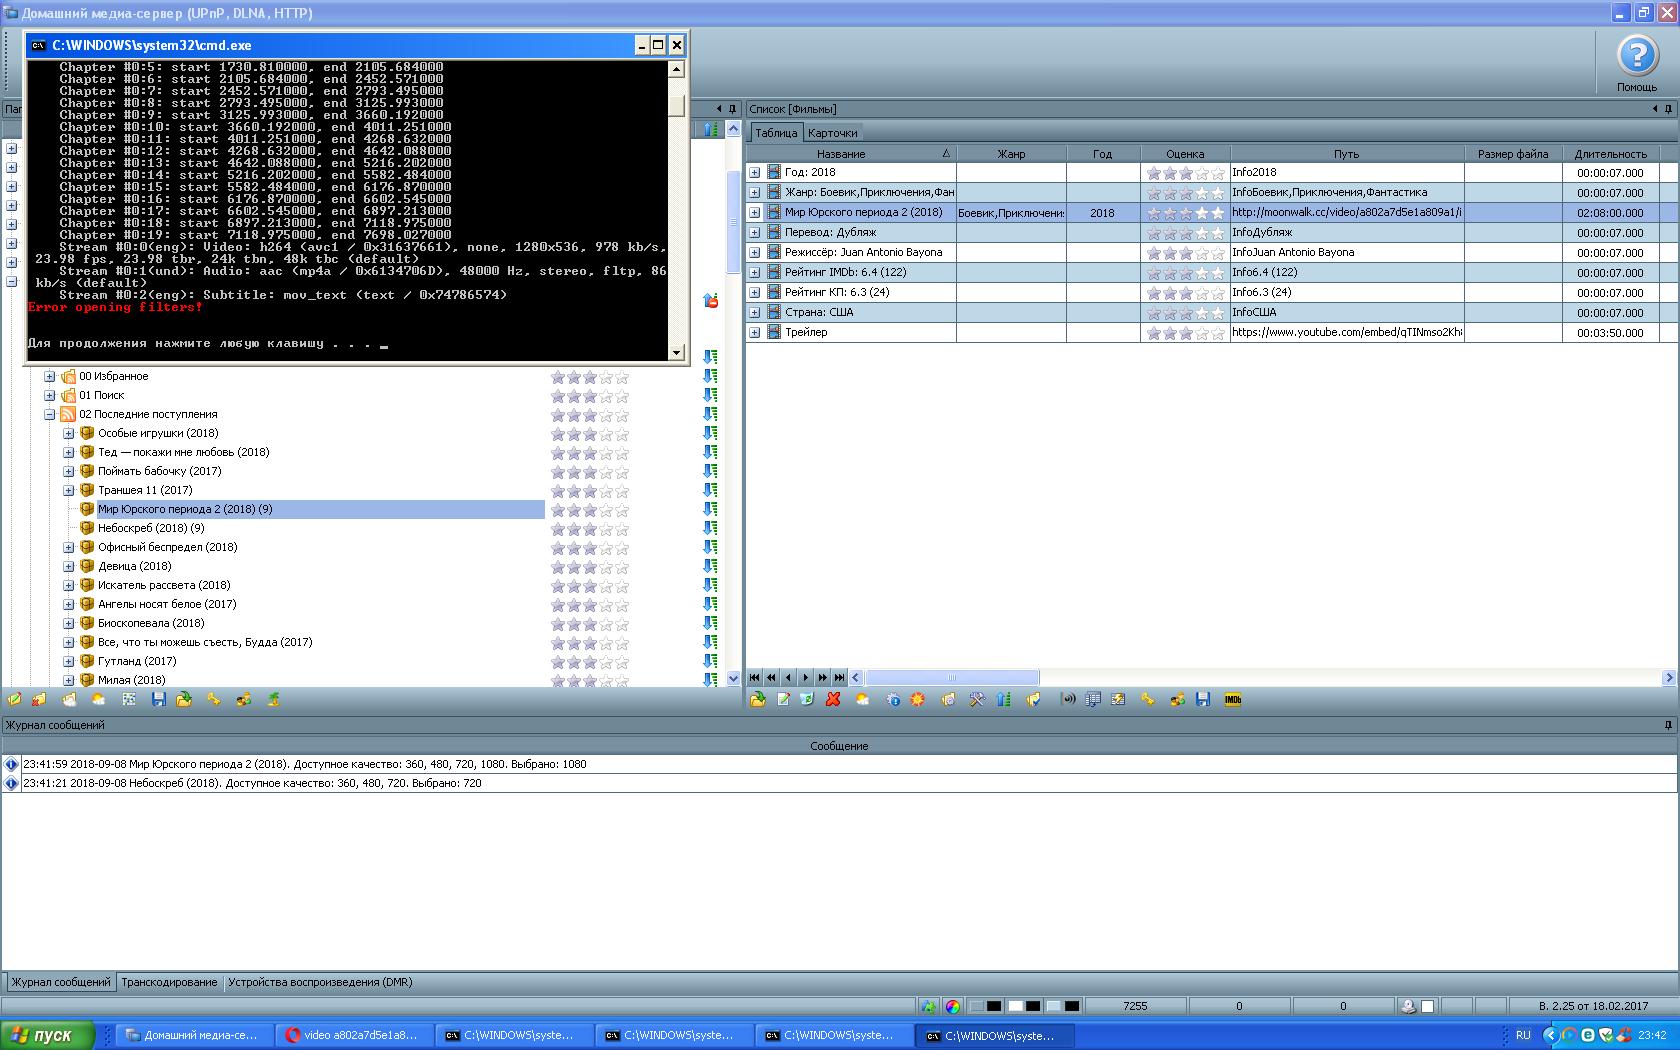The image size is (1680, 1050).
Task: Click the key icon in left toolbar
Action: [x=213, y=700]
